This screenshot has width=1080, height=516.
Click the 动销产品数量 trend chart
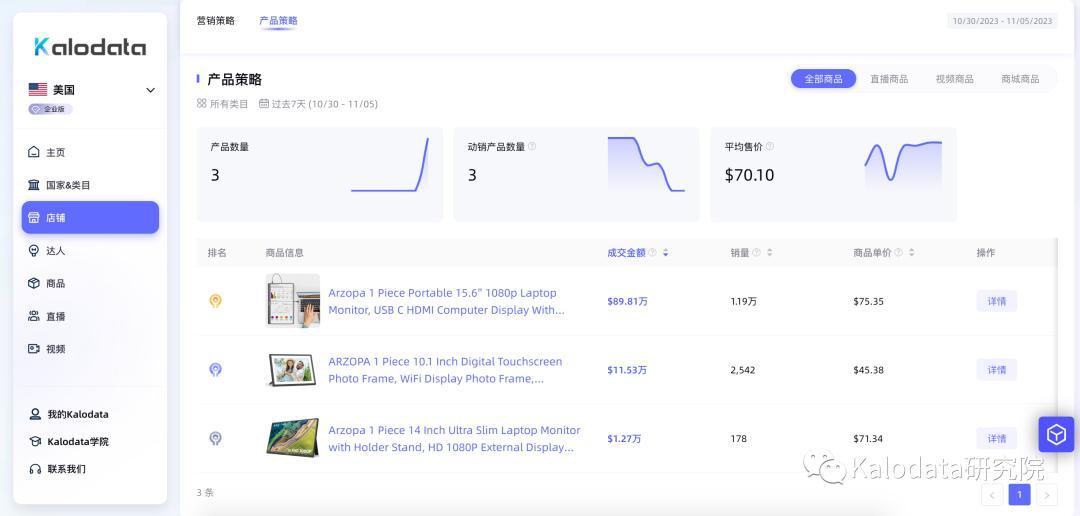pyautogui.click(x=646, y=164)
